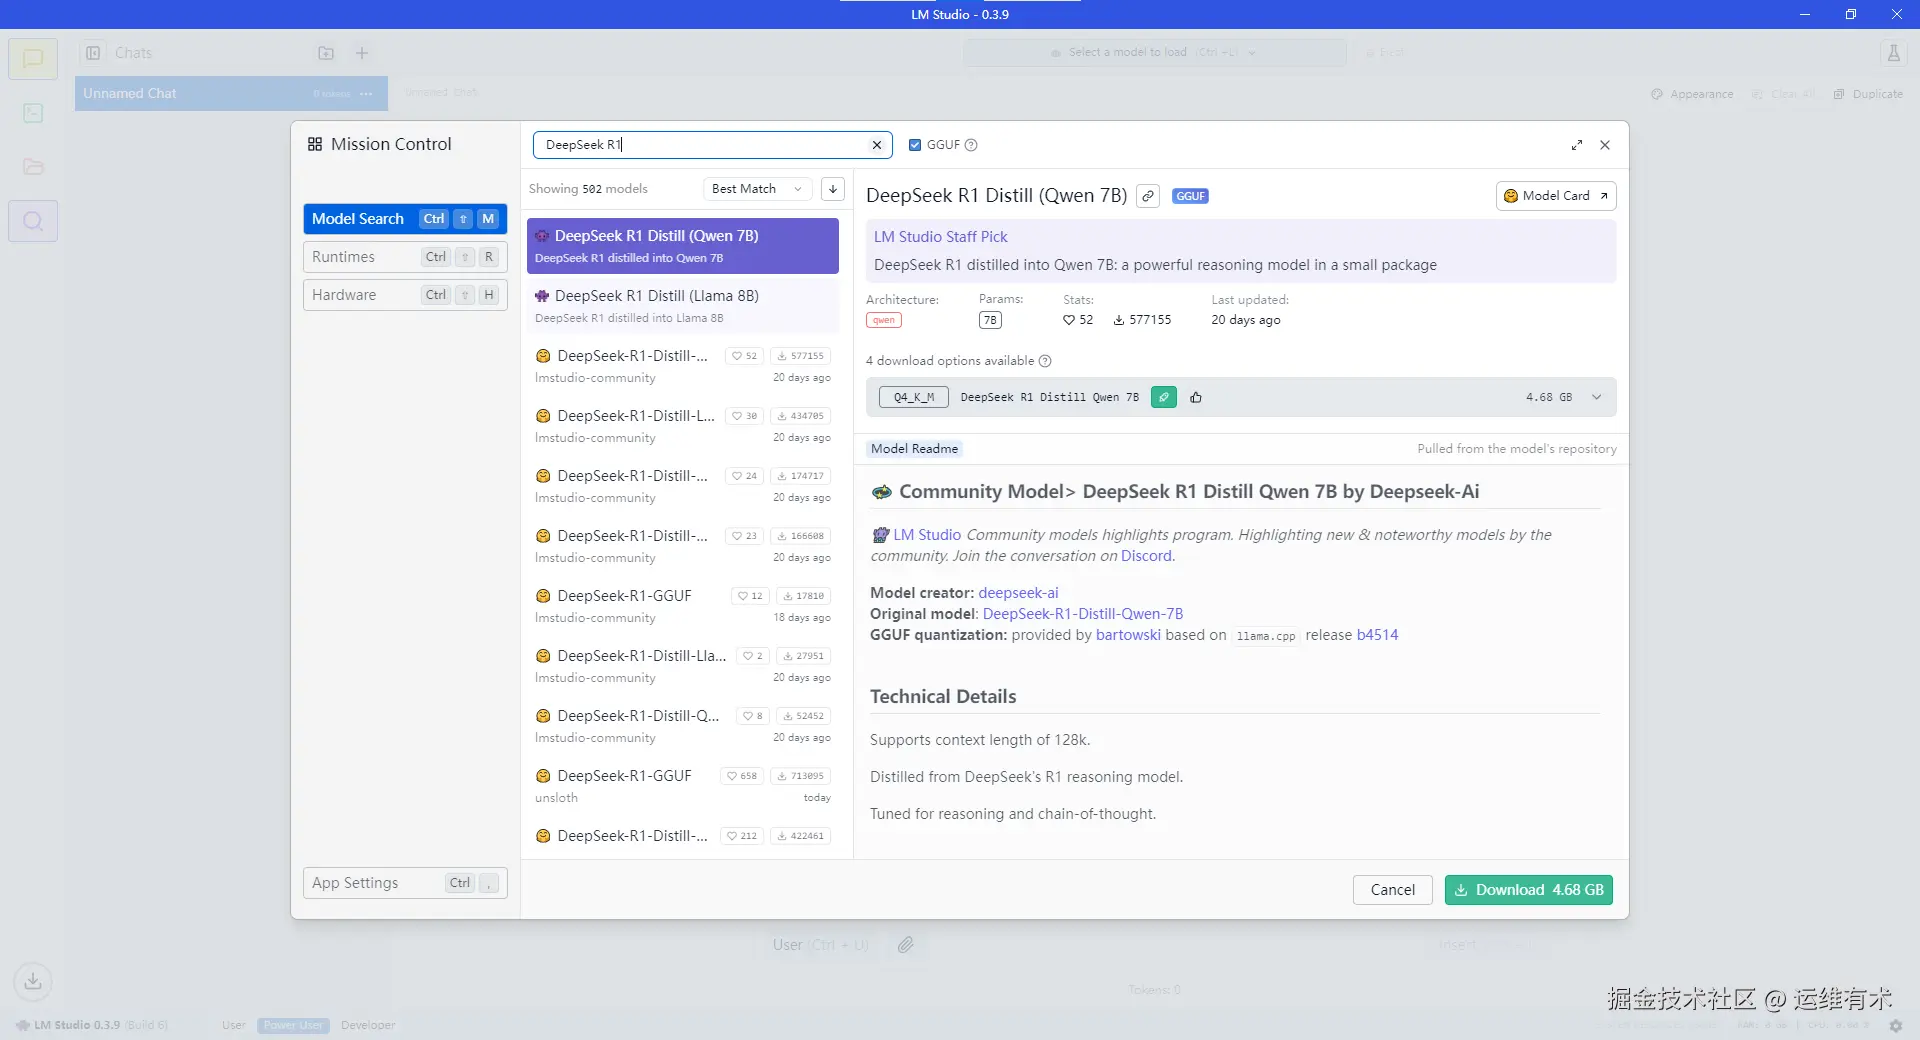Open the My Models folder sidebar icon

coord(33,167)
